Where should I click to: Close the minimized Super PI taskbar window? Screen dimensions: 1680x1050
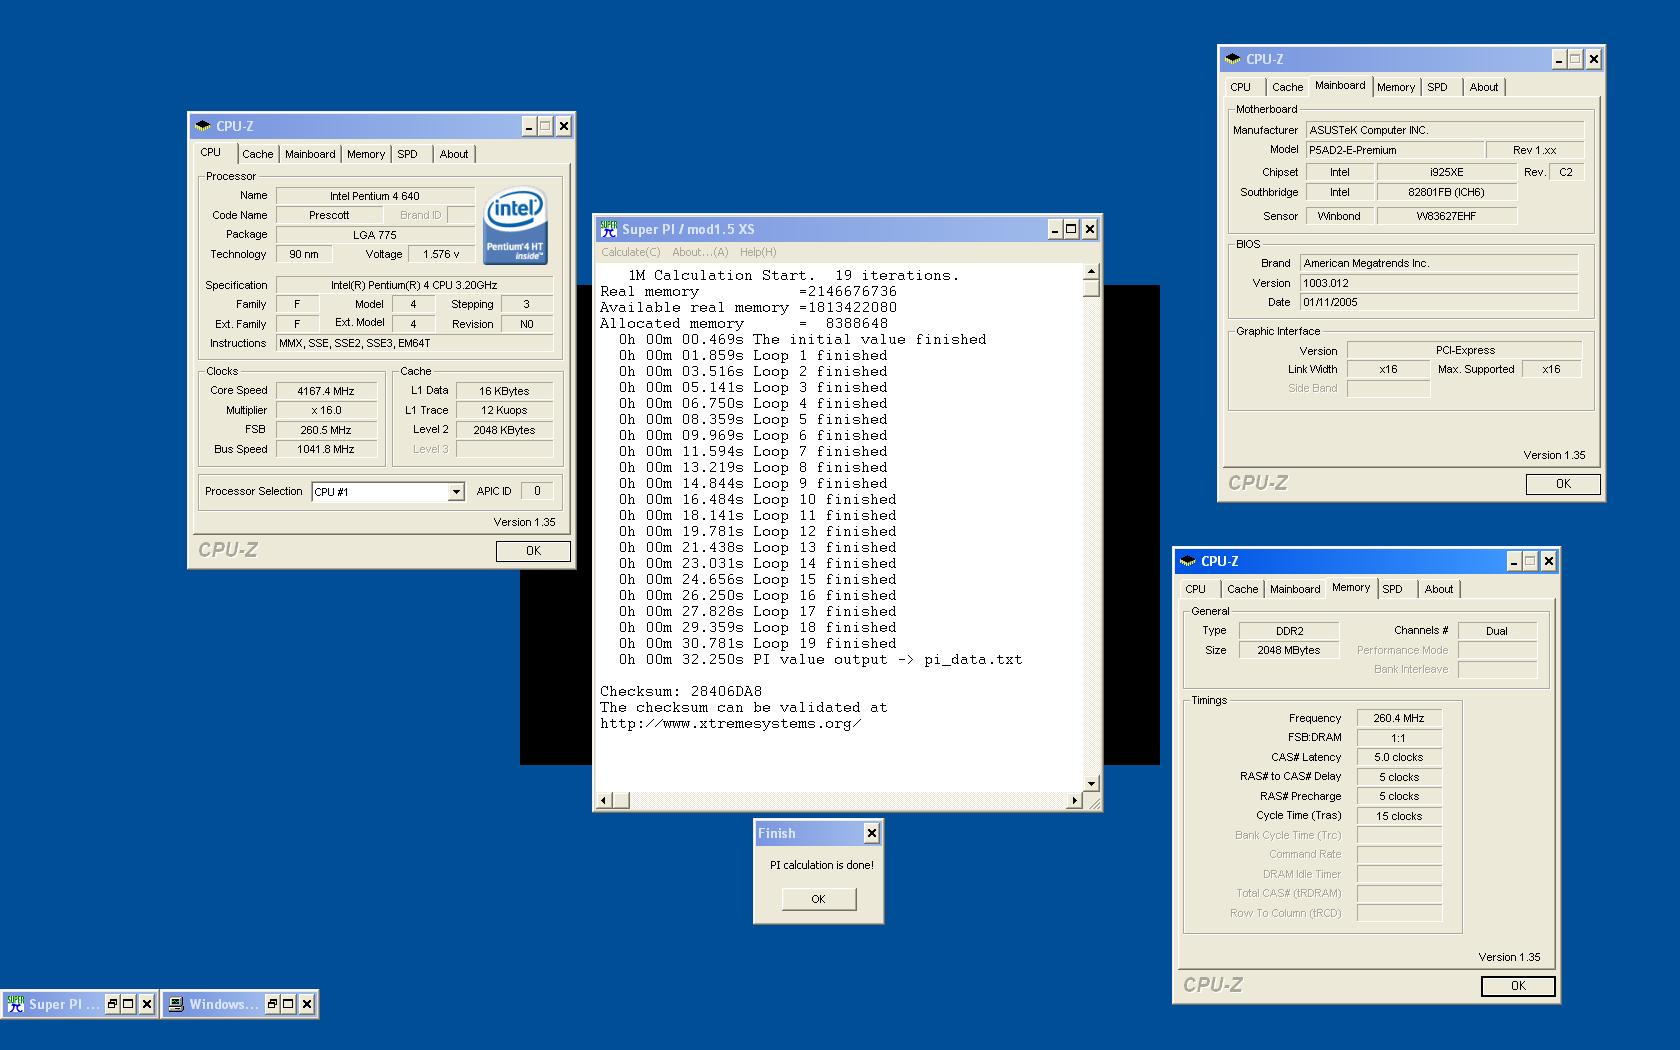(146, 1004)
